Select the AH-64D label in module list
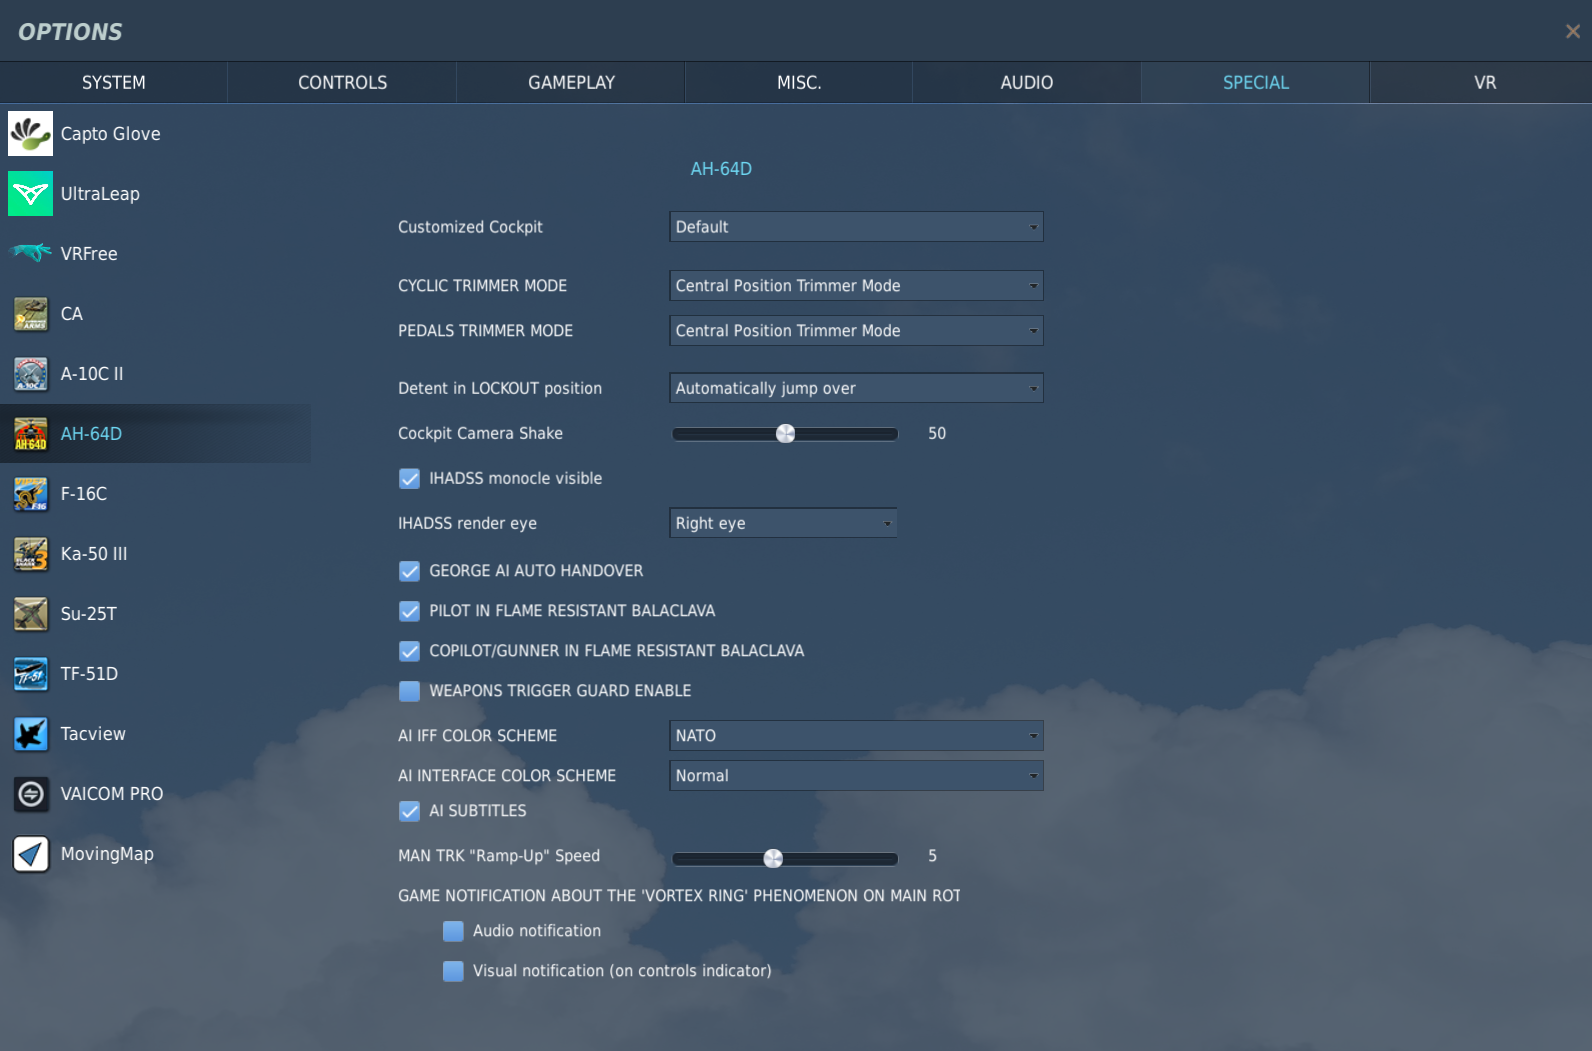The width and height of the screenshot is (1592, 1051). [91, 434]
